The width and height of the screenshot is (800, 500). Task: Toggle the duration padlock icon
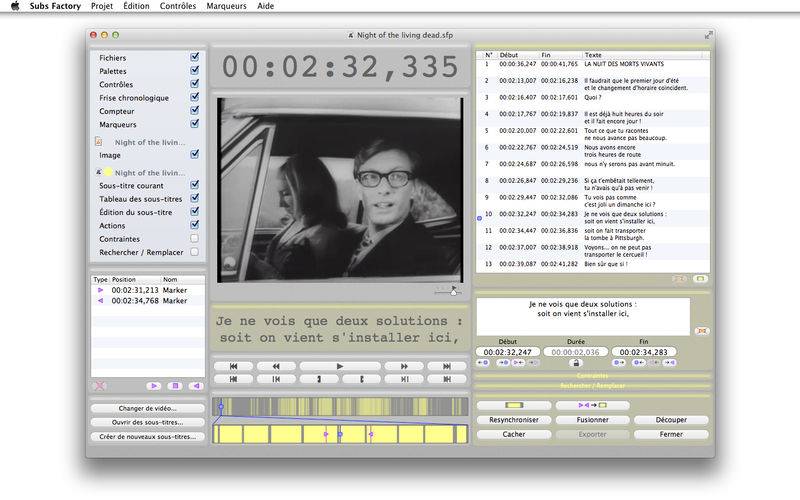[576, 363]
